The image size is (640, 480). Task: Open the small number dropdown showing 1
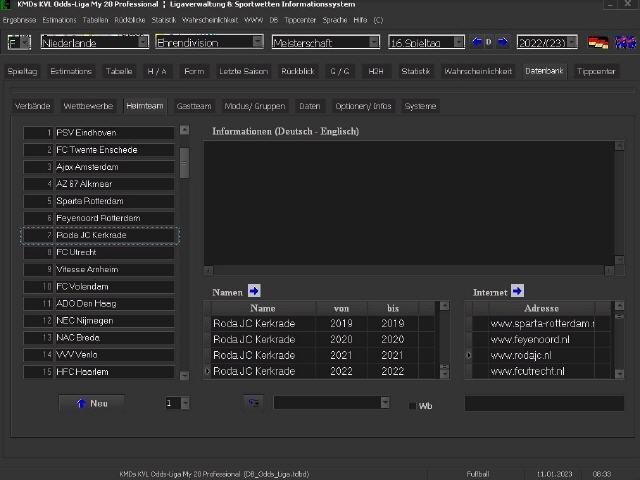(x=185, y=403)
